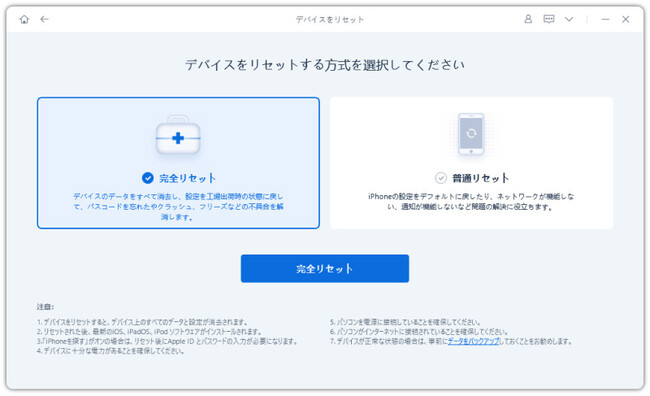Click the 普通リセット description text

pos(471,202)
